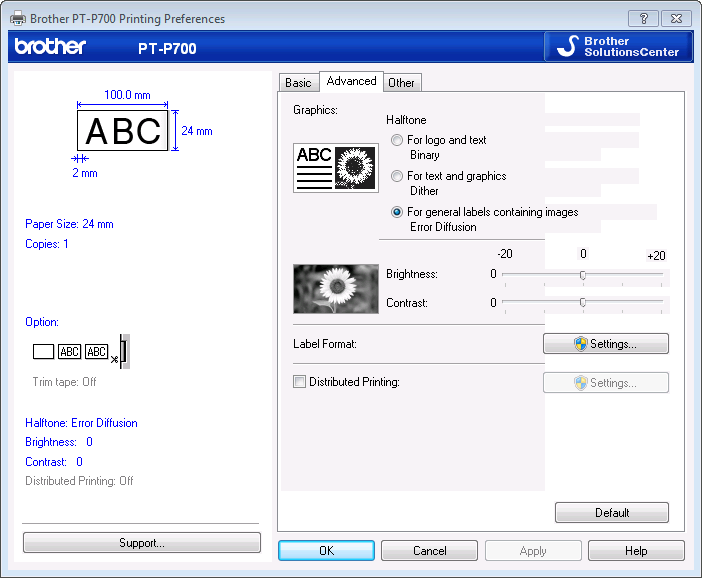Click the Cancel button
The width and height of the screenshot is (702, 578).
429,551
